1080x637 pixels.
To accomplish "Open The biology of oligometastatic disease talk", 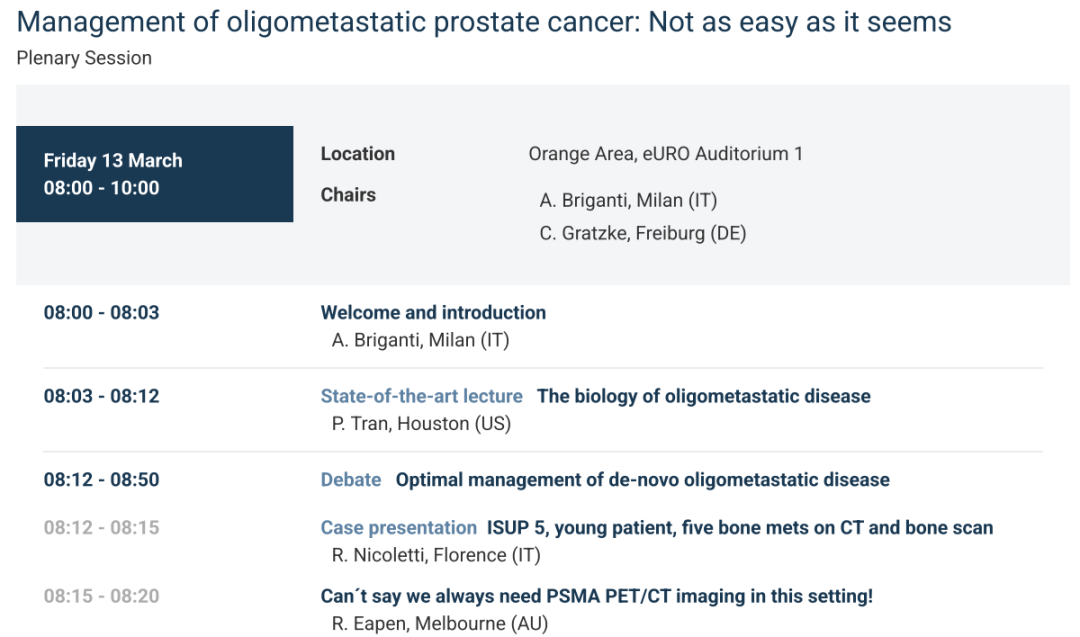I will point(703,396).
